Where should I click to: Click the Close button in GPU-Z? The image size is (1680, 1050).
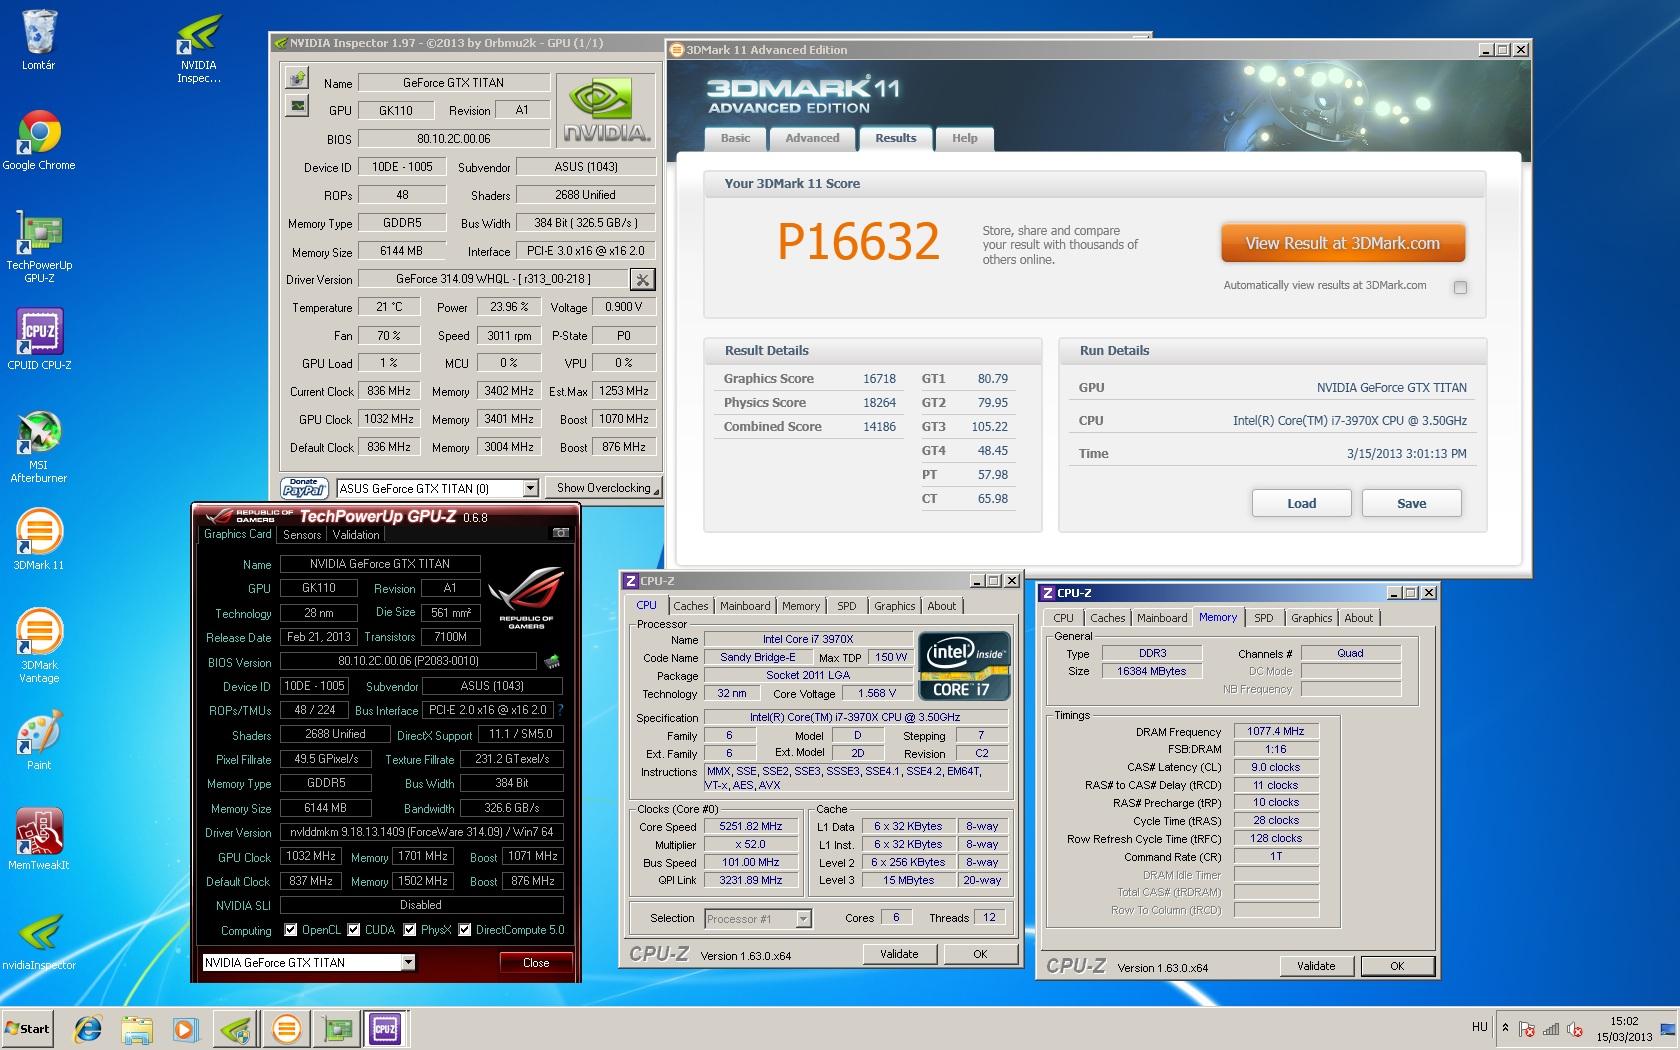(536, 963)
